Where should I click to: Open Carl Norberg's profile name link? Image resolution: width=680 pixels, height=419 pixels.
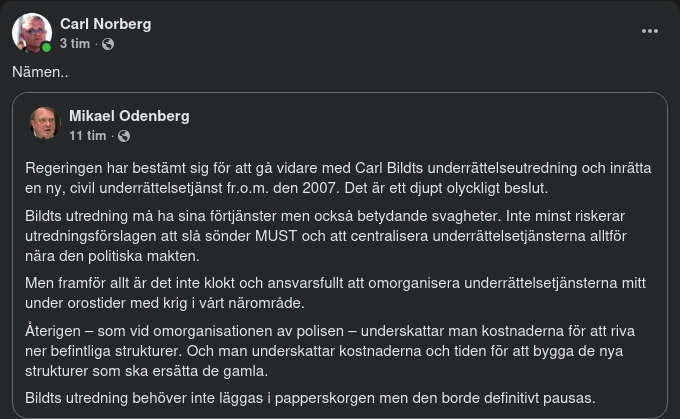click(x=105, y=24)
